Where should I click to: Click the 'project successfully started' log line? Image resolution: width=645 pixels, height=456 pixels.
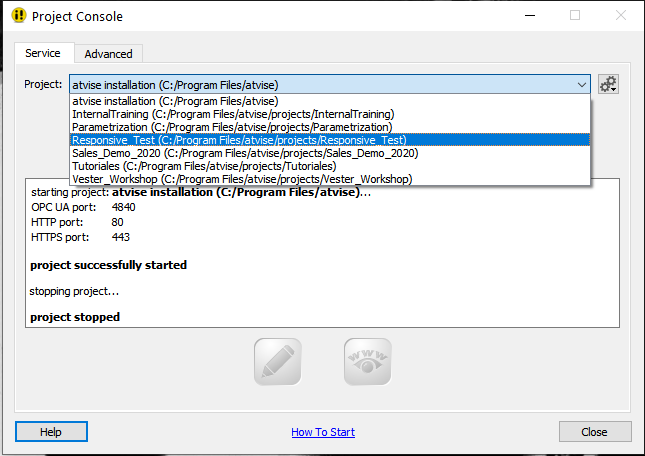(108, 265)
